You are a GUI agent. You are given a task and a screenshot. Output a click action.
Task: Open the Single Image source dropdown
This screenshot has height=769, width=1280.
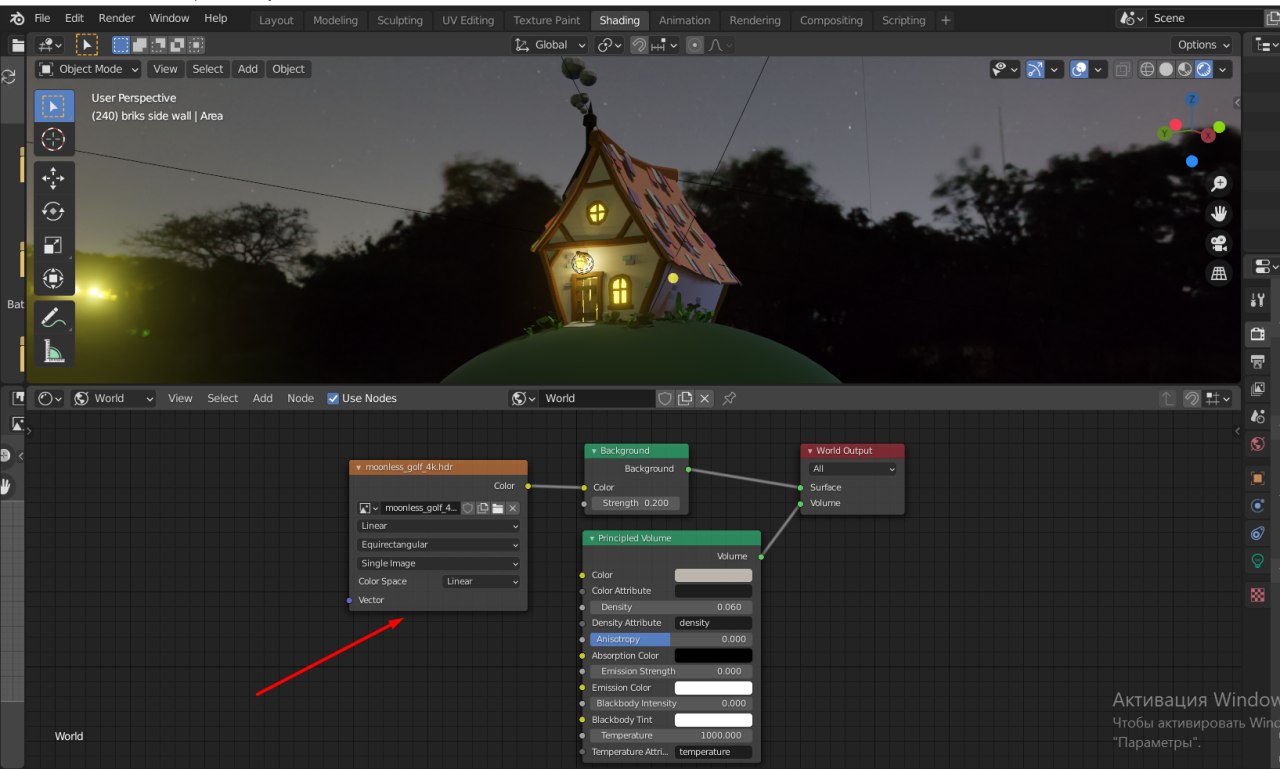pos(439,563)
